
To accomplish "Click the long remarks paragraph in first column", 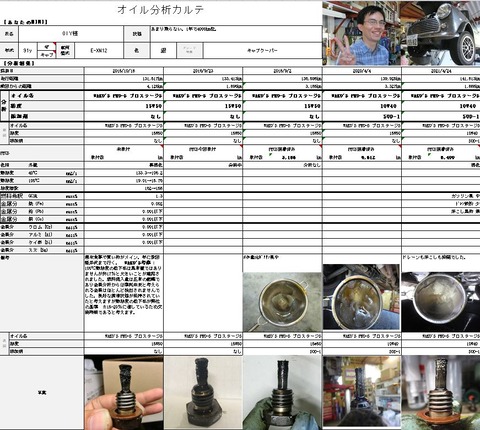I will (x=124, y=285).
